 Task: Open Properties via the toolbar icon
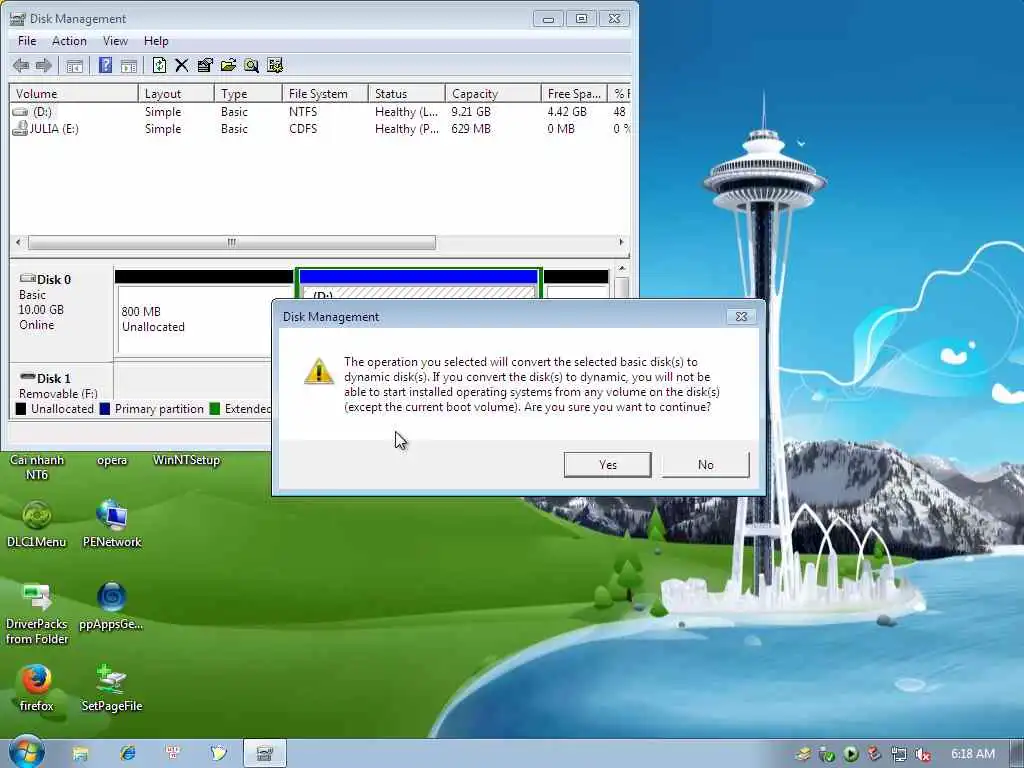[205, 65]
